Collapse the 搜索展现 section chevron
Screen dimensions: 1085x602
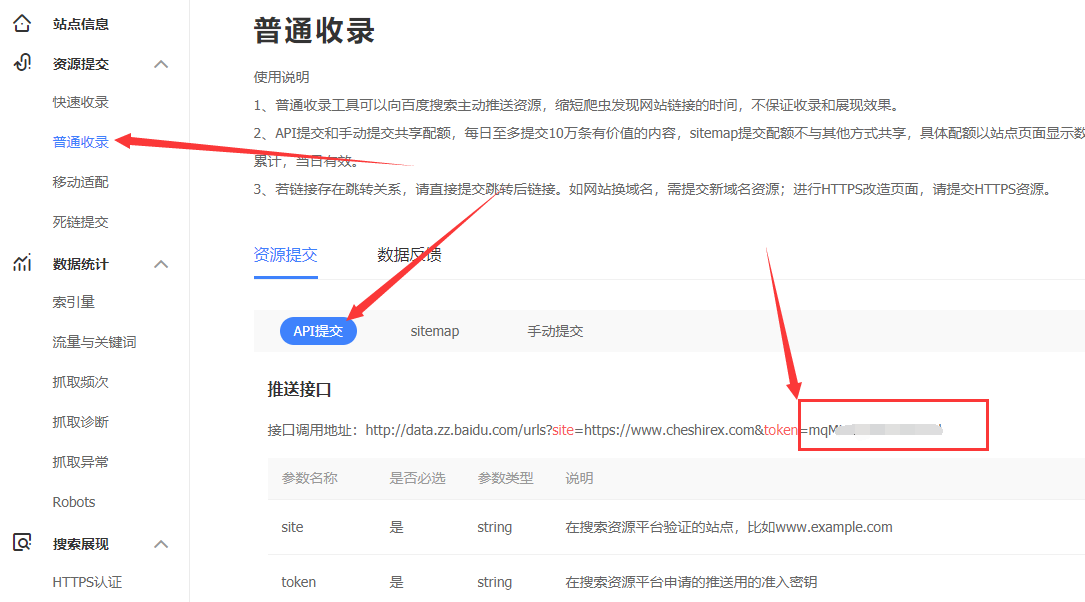161,544
